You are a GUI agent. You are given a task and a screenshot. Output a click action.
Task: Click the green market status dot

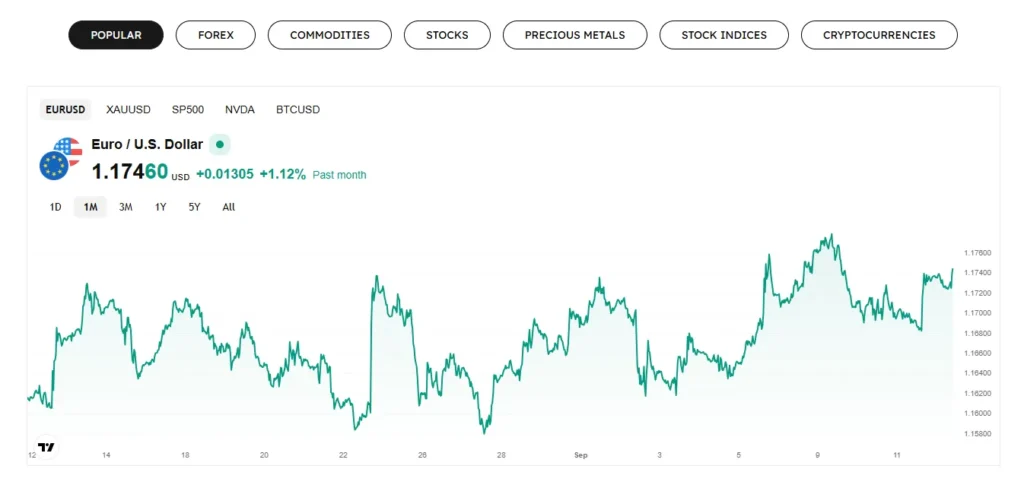pyautogui.click(x=220, y=145)
